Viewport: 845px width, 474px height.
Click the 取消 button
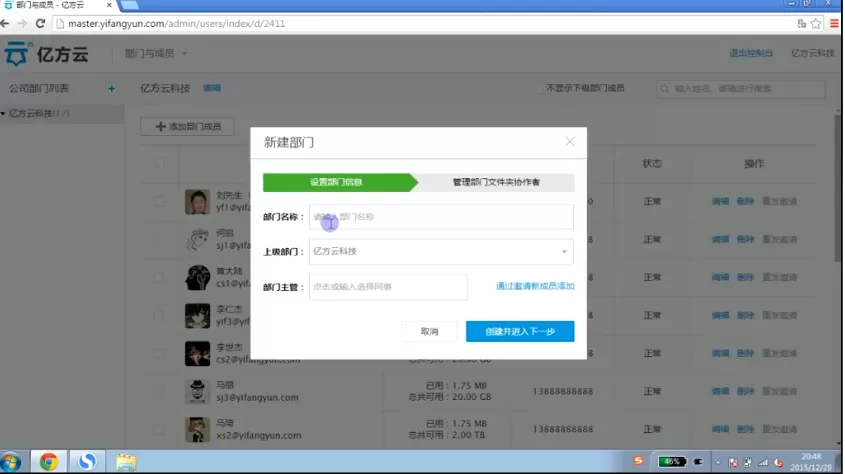(x=430, y=331)
